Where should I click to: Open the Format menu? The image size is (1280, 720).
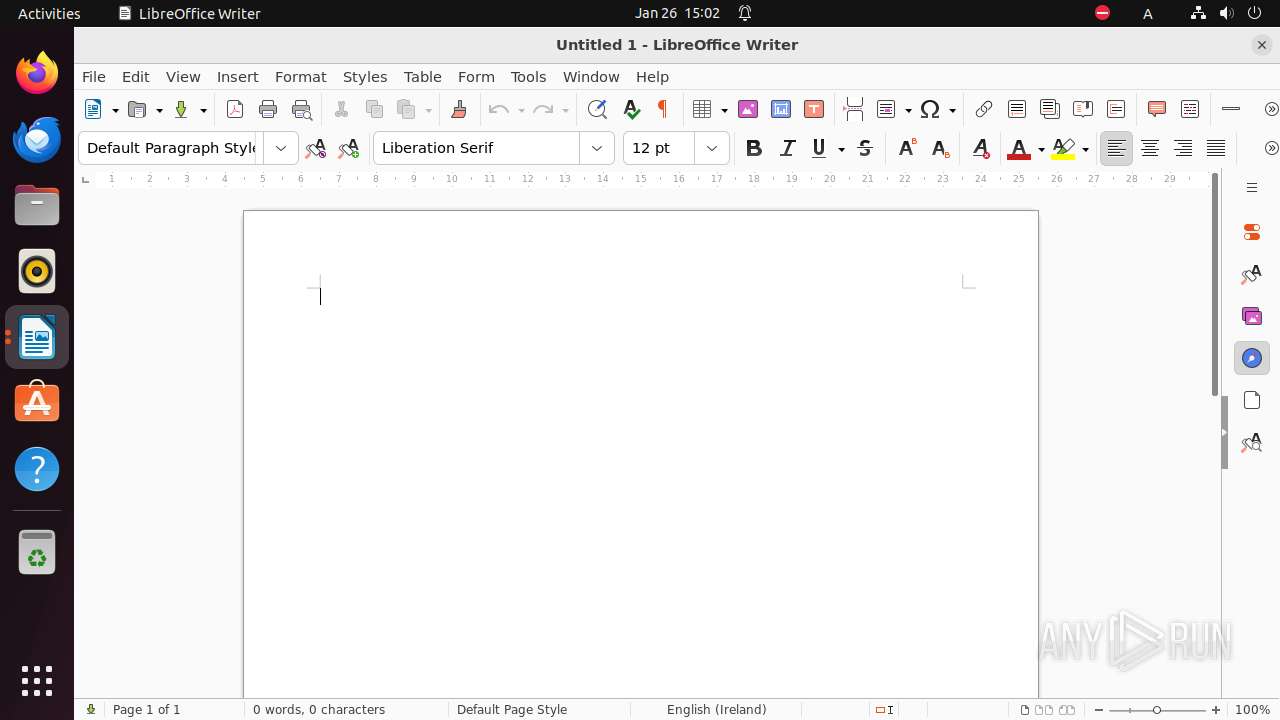coord(300,77)
